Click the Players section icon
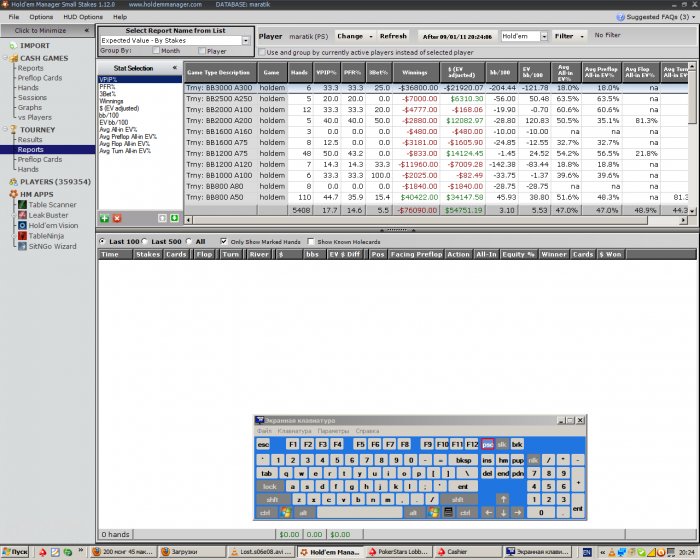This screenshot has height=560, width=700. [13, 182]
